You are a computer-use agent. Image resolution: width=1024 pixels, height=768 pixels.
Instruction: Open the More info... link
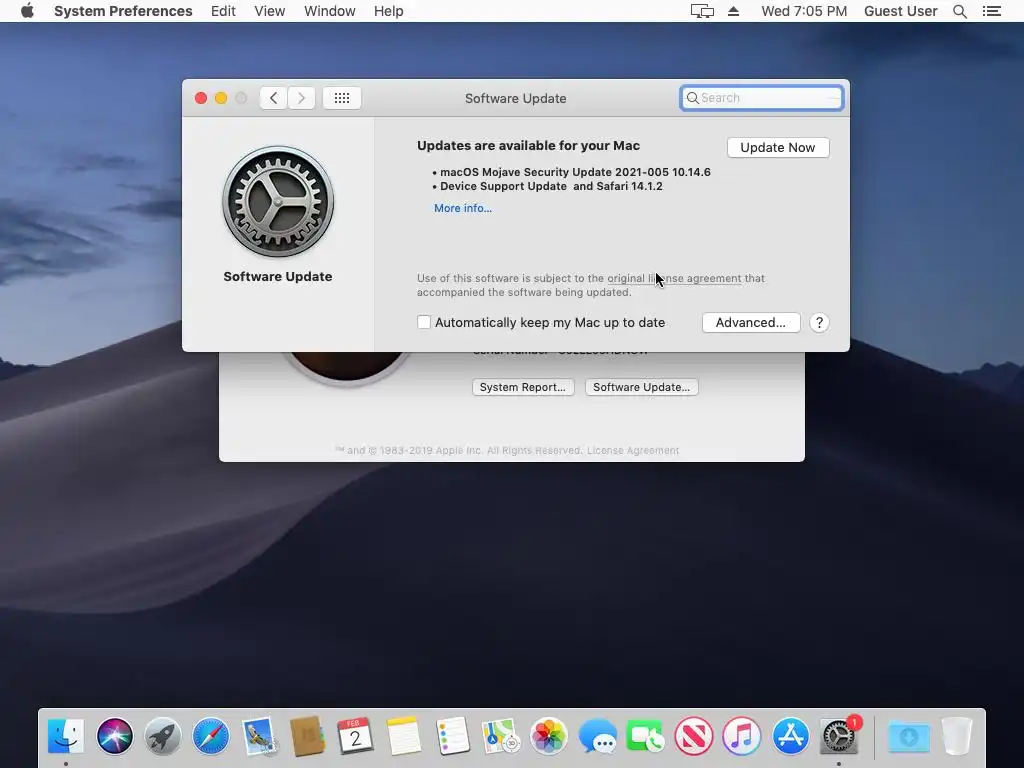pos(463,208)
